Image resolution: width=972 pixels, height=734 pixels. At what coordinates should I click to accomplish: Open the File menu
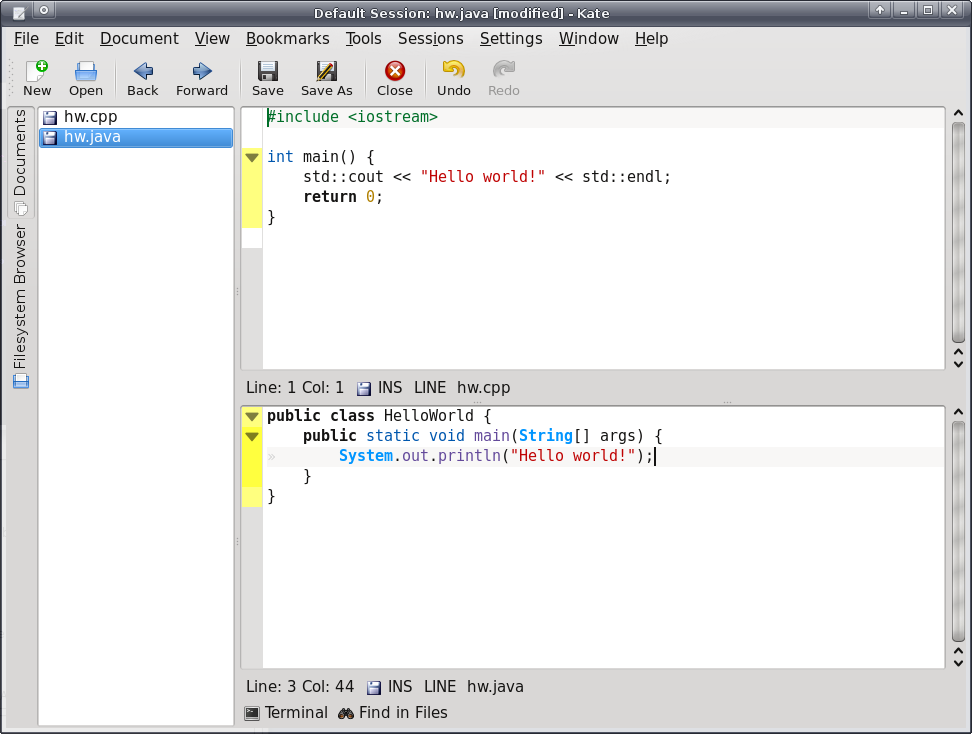[26, 38]
